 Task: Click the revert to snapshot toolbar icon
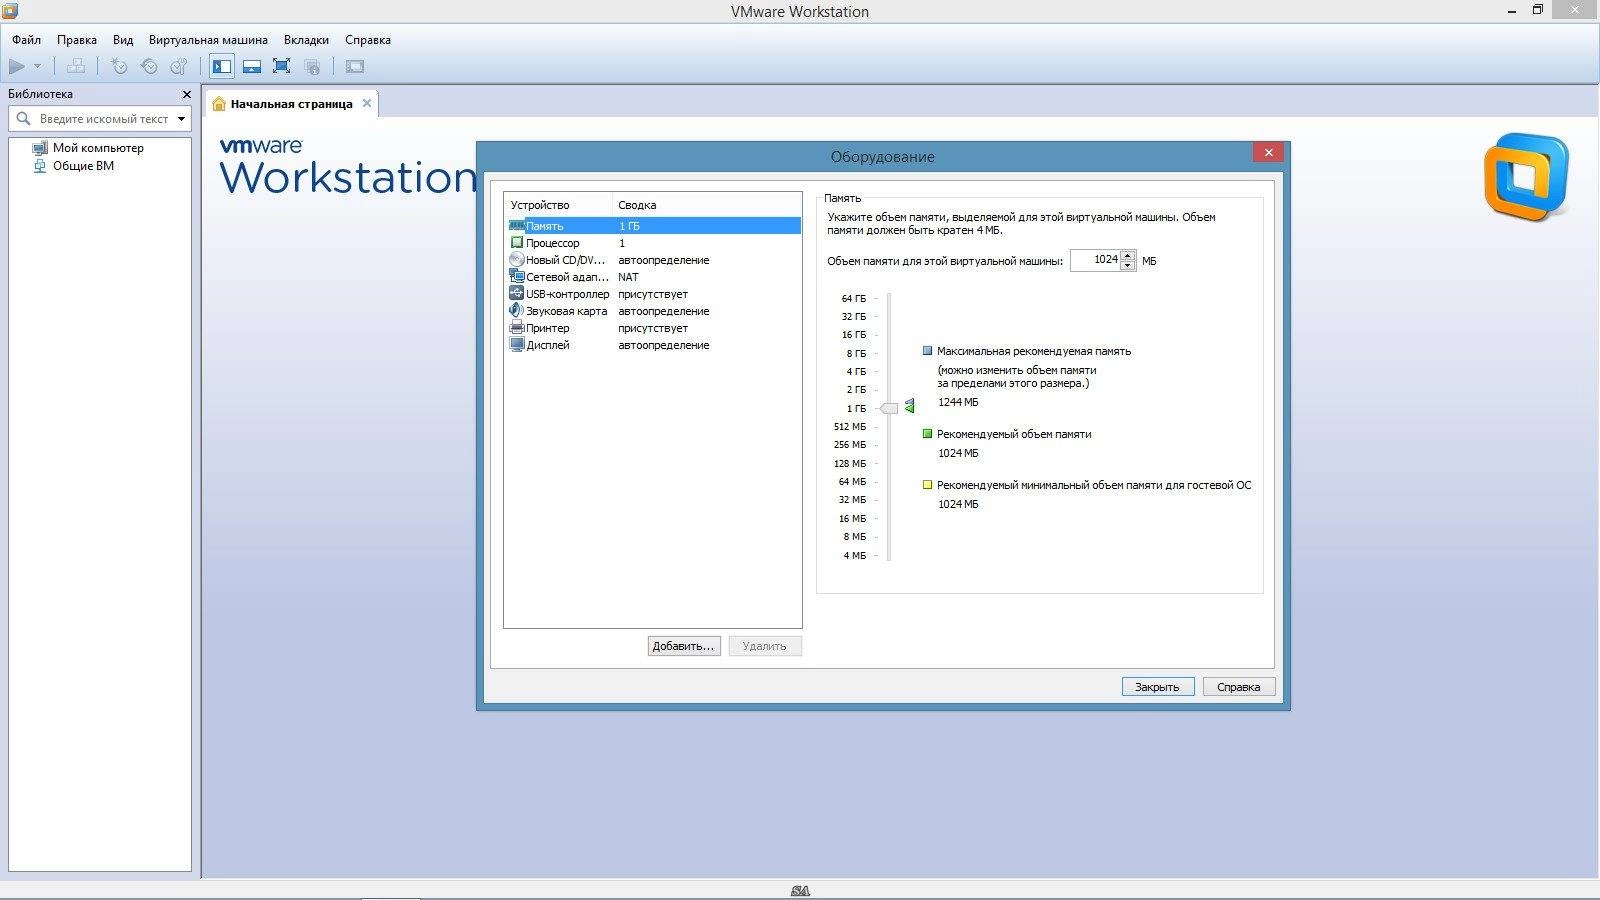149,67
